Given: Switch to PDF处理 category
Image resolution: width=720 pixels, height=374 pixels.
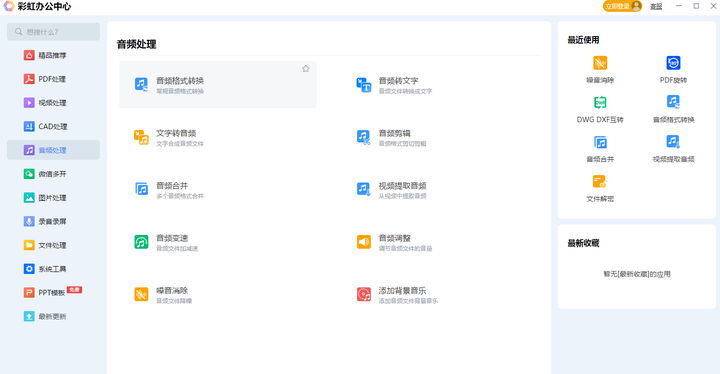Looking at the screenshot, I should point(53,79).
